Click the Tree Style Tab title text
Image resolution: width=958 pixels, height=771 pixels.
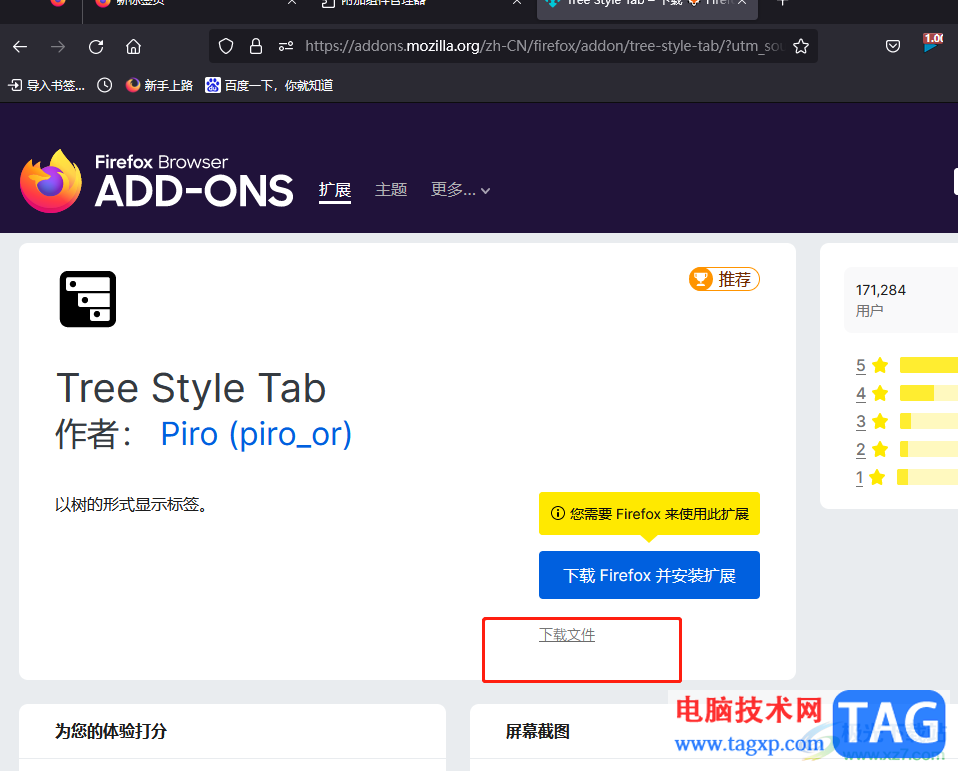tap(191, 388)
